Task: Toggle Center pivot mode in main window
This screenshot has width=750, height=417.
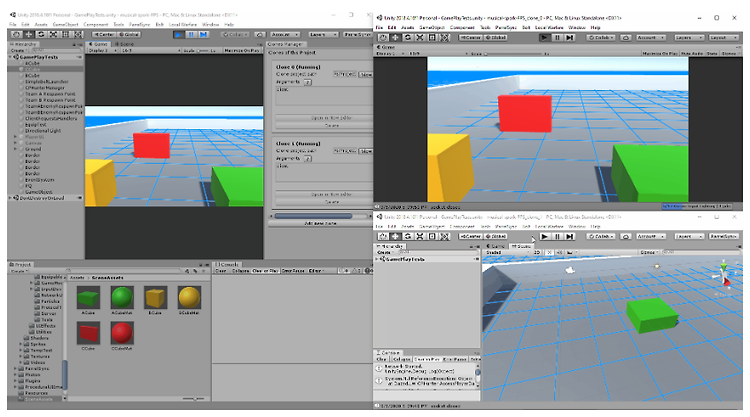Action: [104, 34]
